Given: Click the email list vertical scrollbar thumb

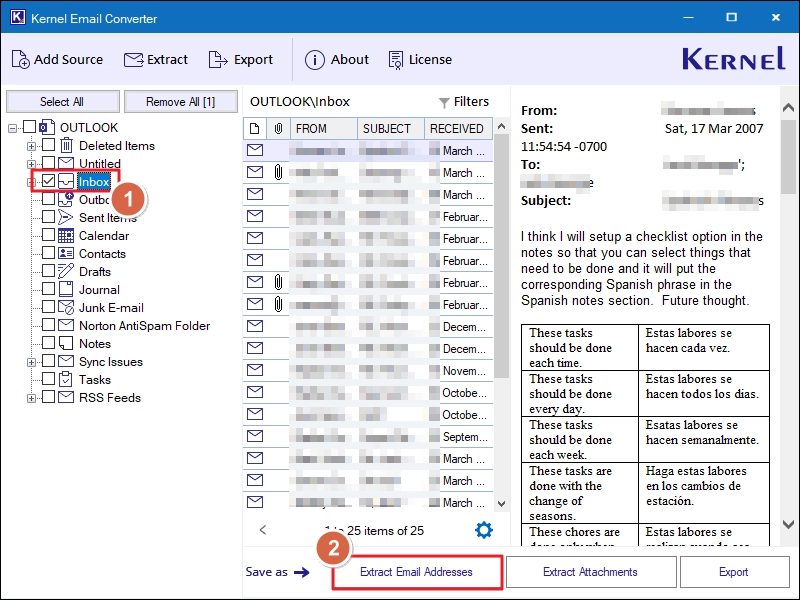Looking at the screenshot, I should (502, 257).
